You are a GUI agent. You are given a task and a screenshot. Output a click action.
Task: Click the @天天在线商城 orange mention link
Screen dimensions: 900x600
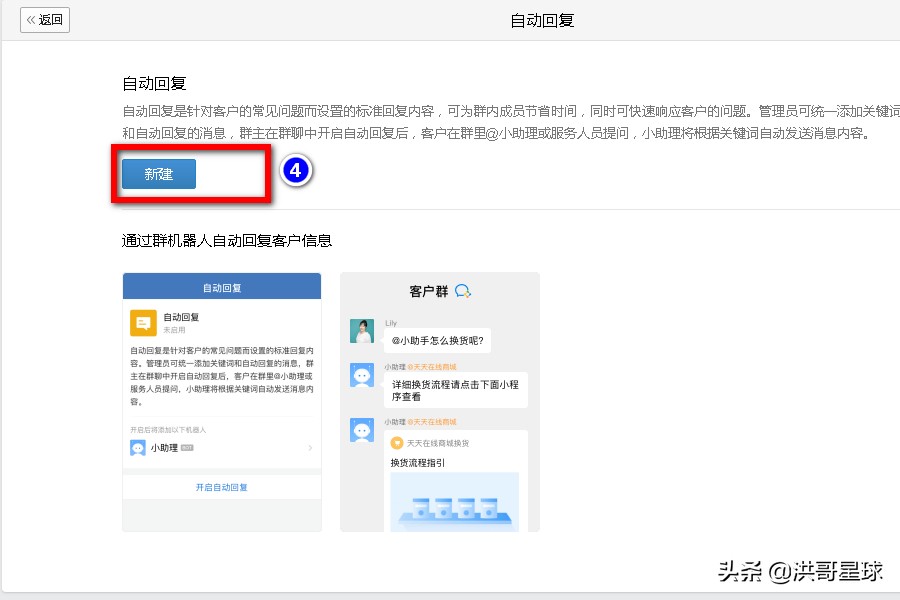click(x=433, y=364)
